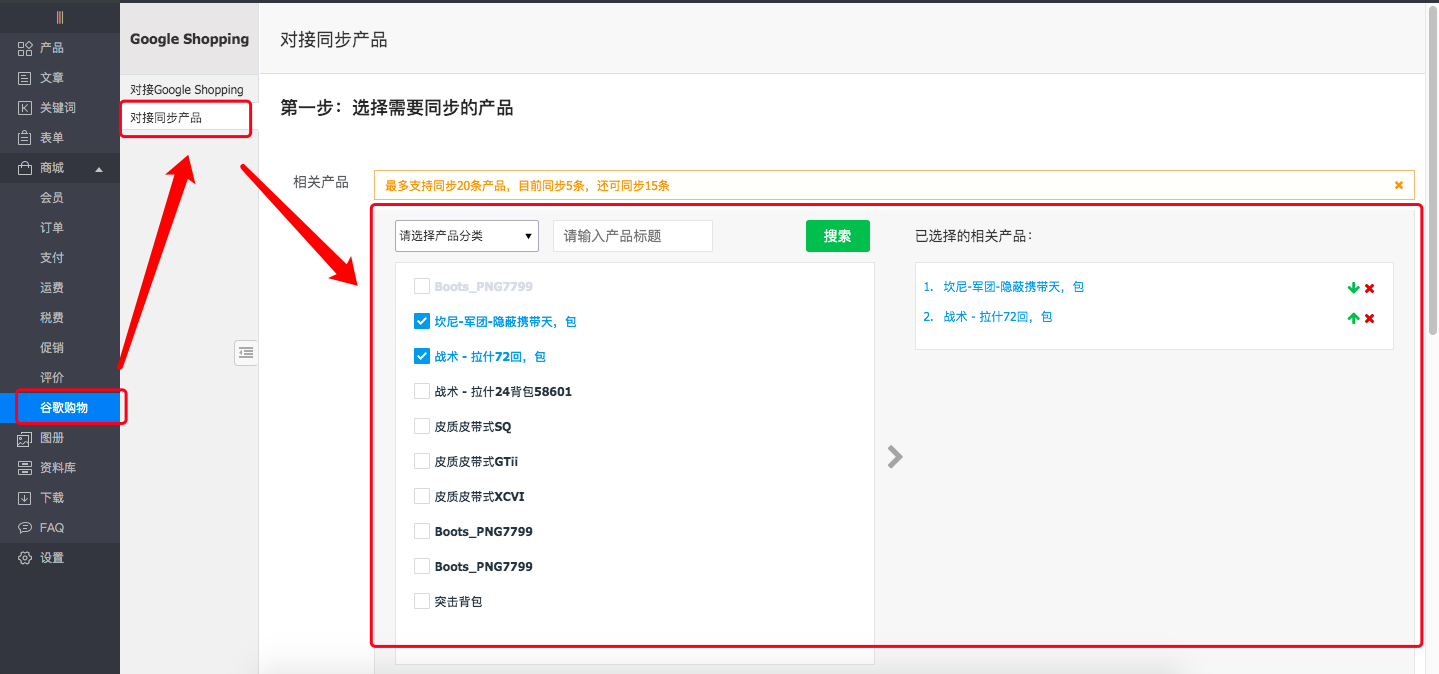The image size is (1439, 674).
Task: Select 谷歌购物 in the sidebar menu
Action: pos(65,407)
